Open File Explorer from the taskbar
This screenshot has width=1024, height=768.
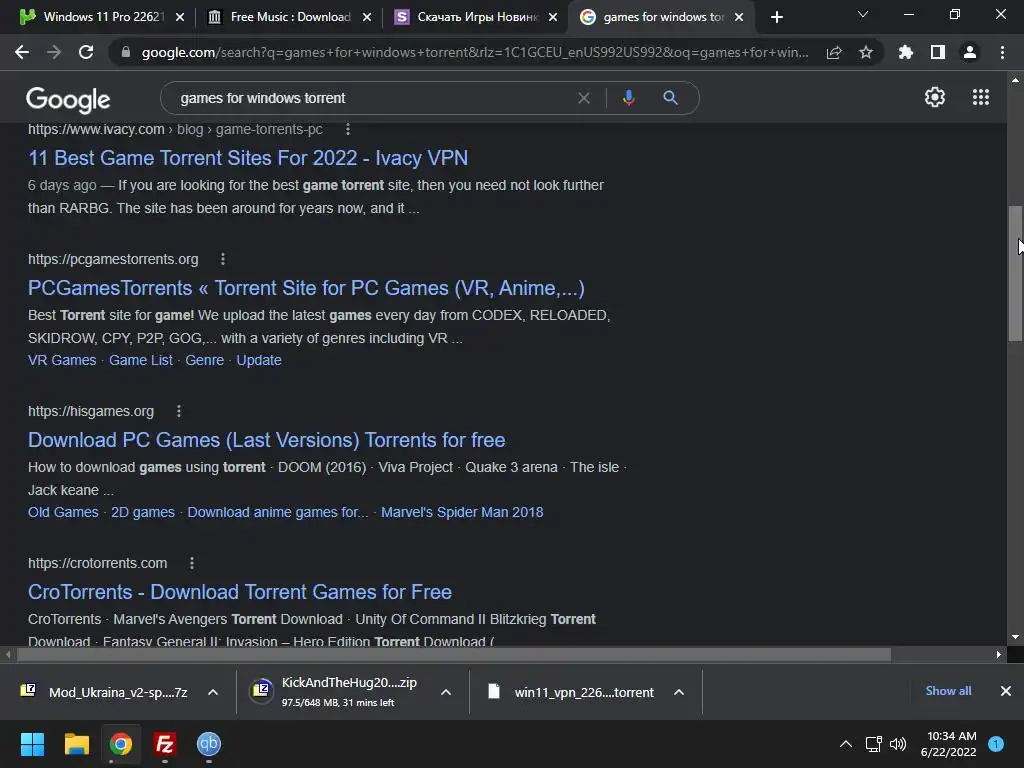coord(76,744)
